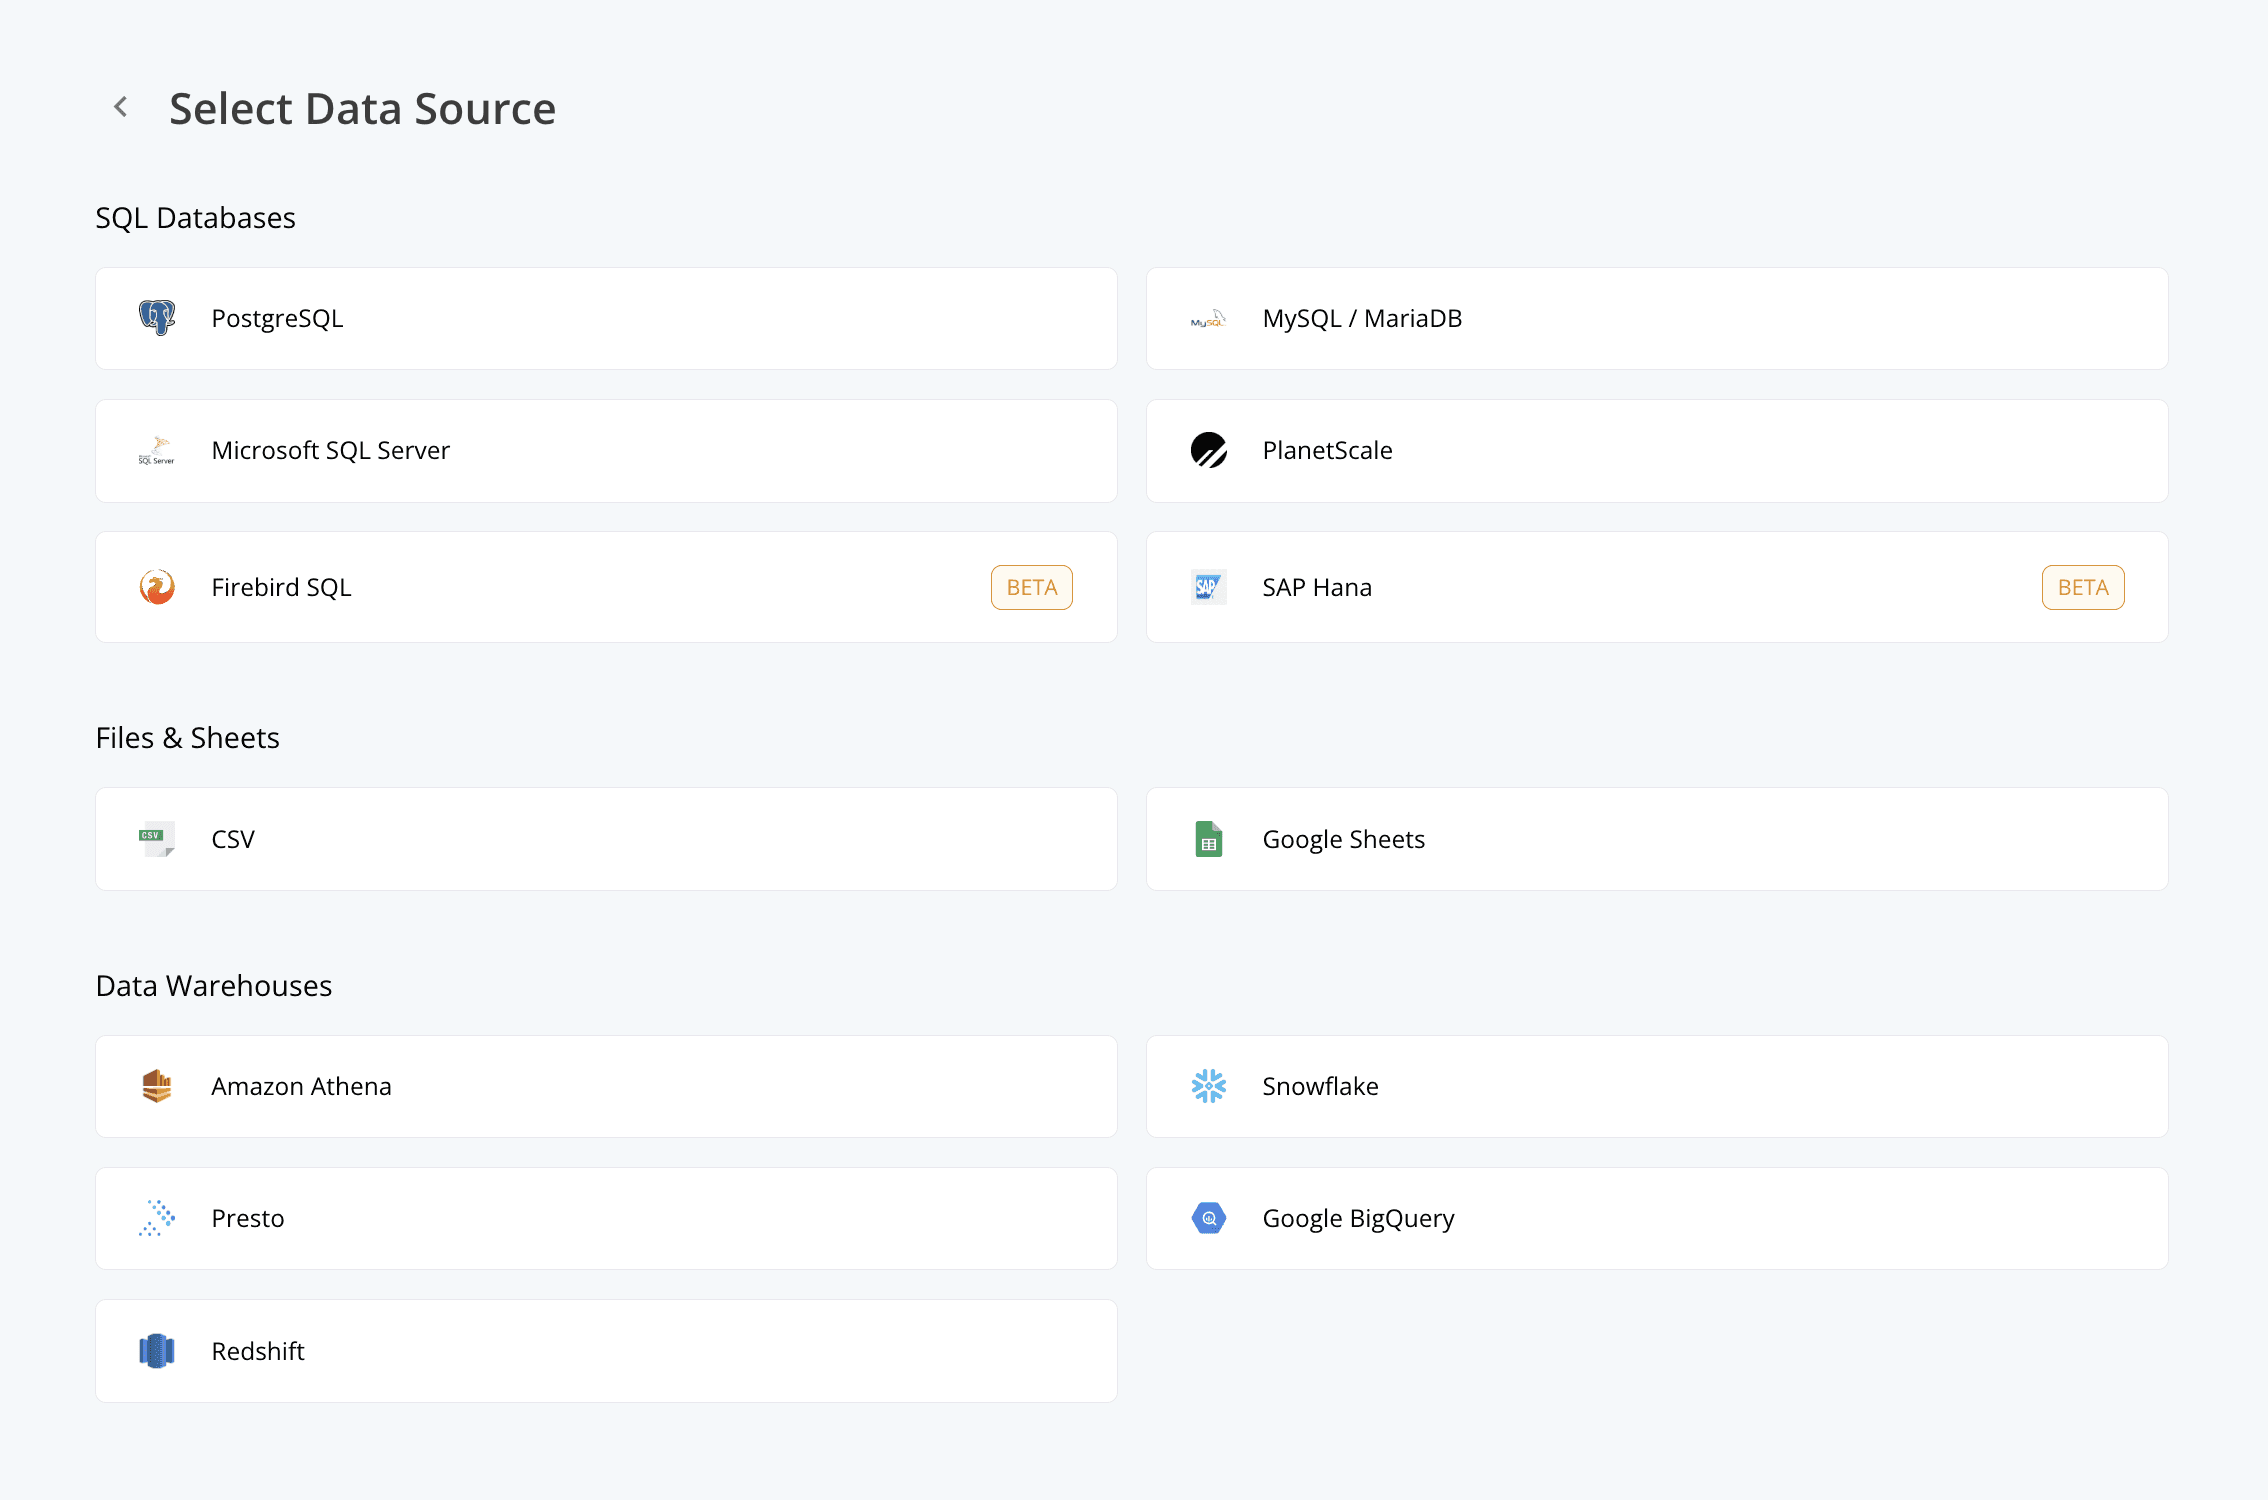
Task: Click the Google Sheets green icon
Action: pyautogui.click(x=1208, y=839)
